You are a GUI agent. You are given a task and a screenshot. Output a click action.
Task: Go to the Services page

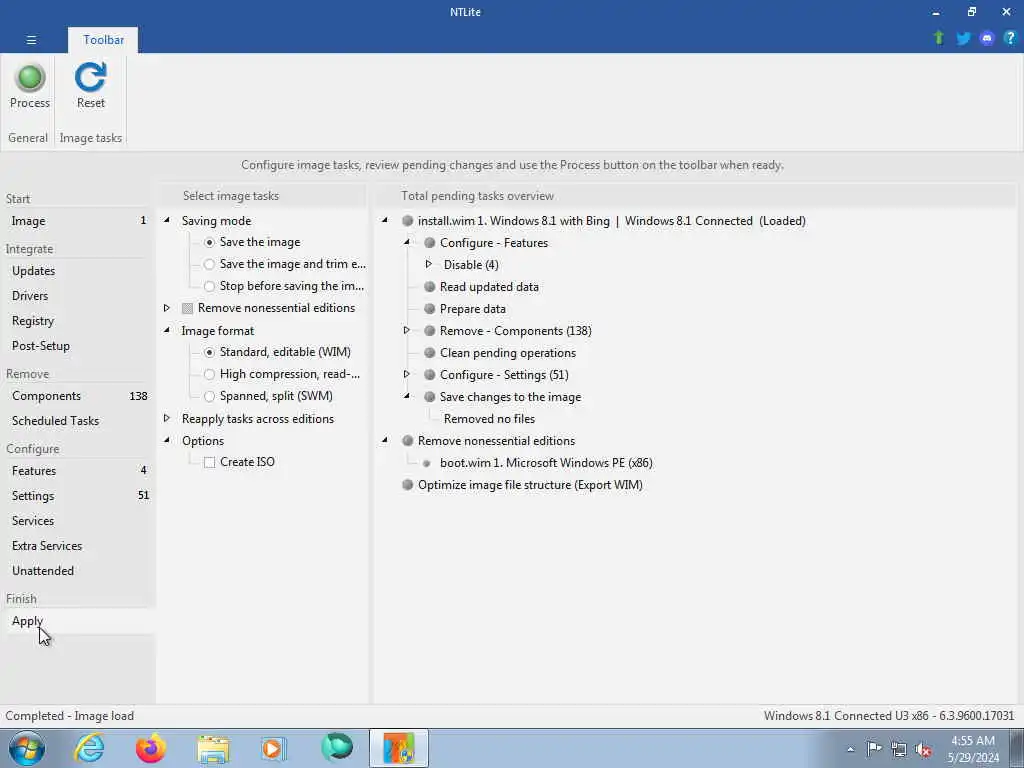point(78,520)
